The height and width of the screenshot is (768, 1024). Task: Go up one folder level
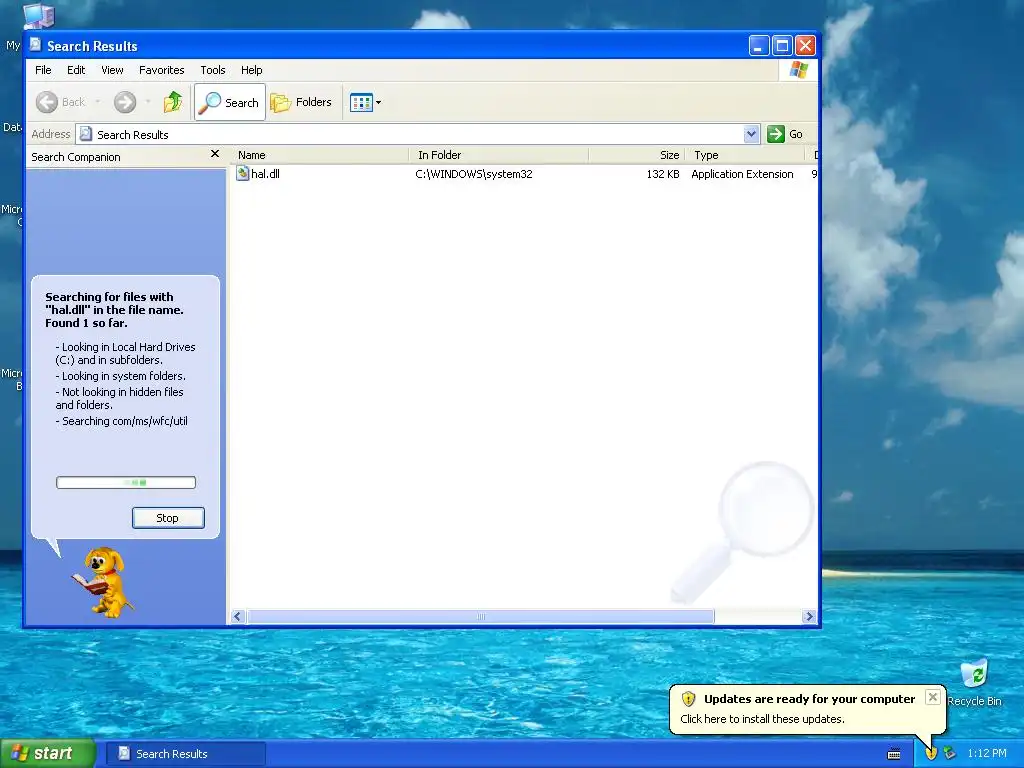(x=172, y=102)
